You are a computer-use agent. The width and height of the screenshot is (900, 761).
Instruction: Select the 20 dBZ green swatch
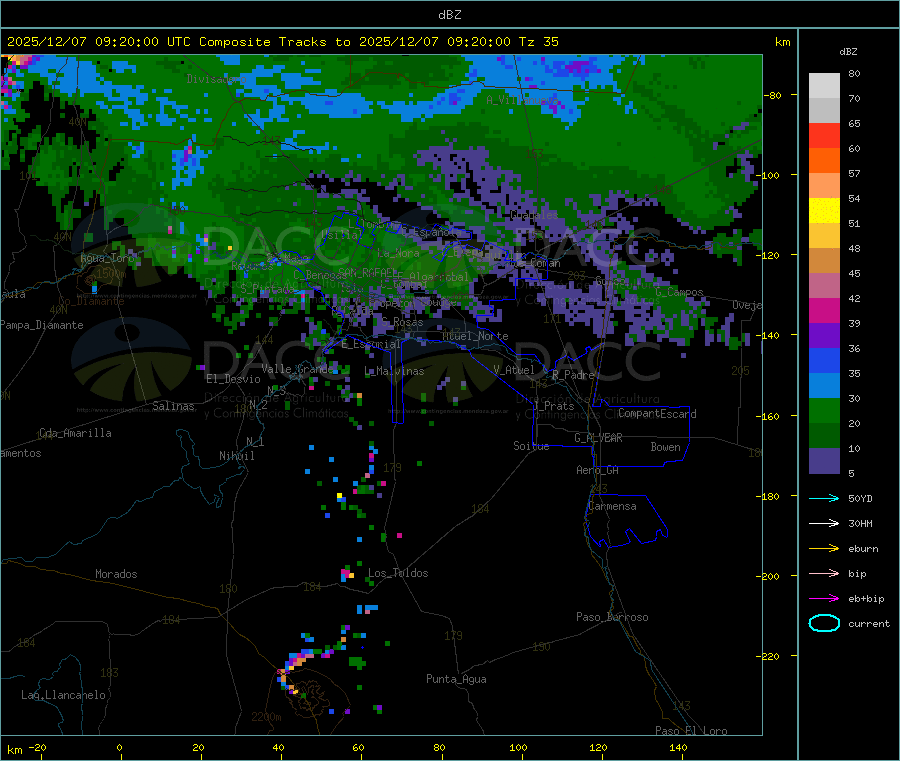[x=824, y=411]
